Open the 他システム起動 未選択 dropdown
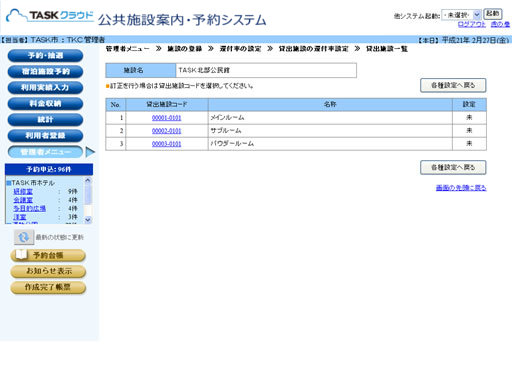The width and height of the screenshot is (512, 384). (461, 15)
